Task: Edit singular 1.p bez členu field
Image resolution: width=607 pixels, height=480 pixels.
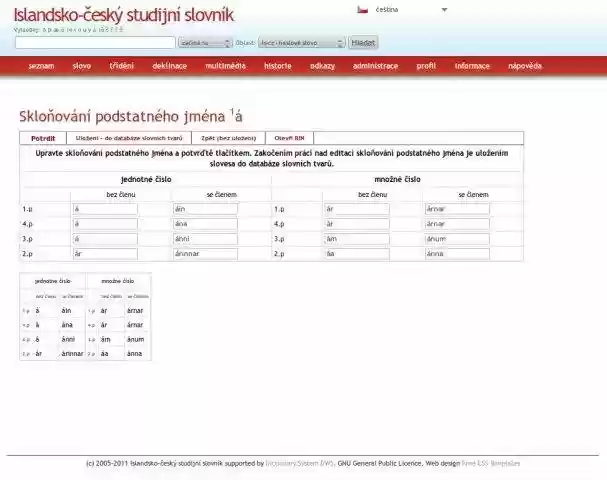Action: tap(105, 209)
